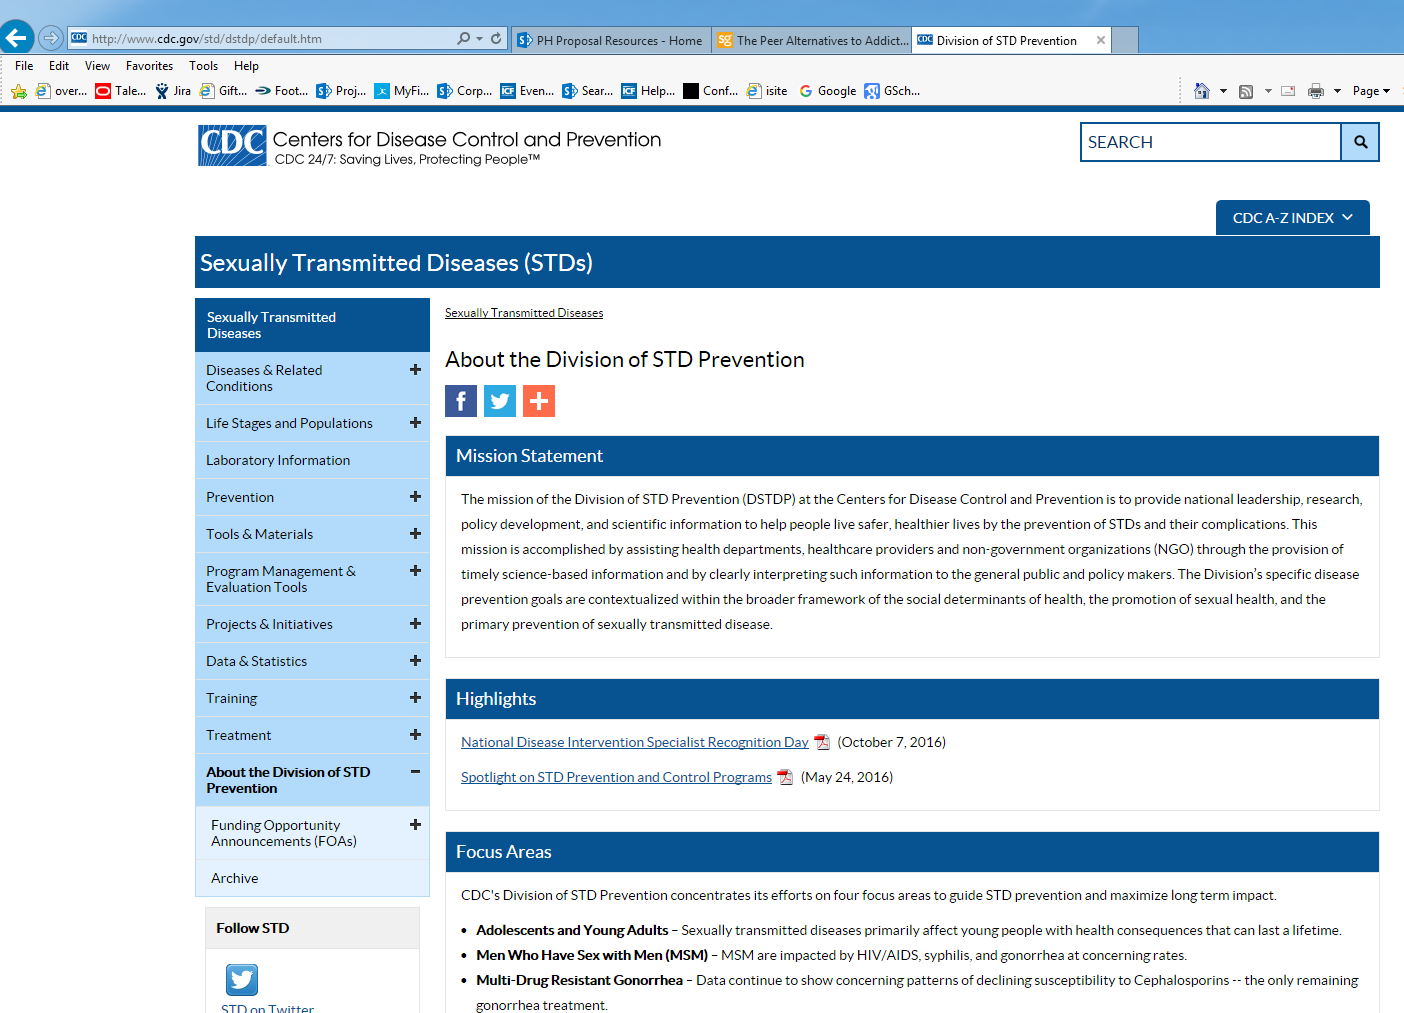Open the Favorites menu
The height and width of the screenshot is (1013, 1404).
149,66
